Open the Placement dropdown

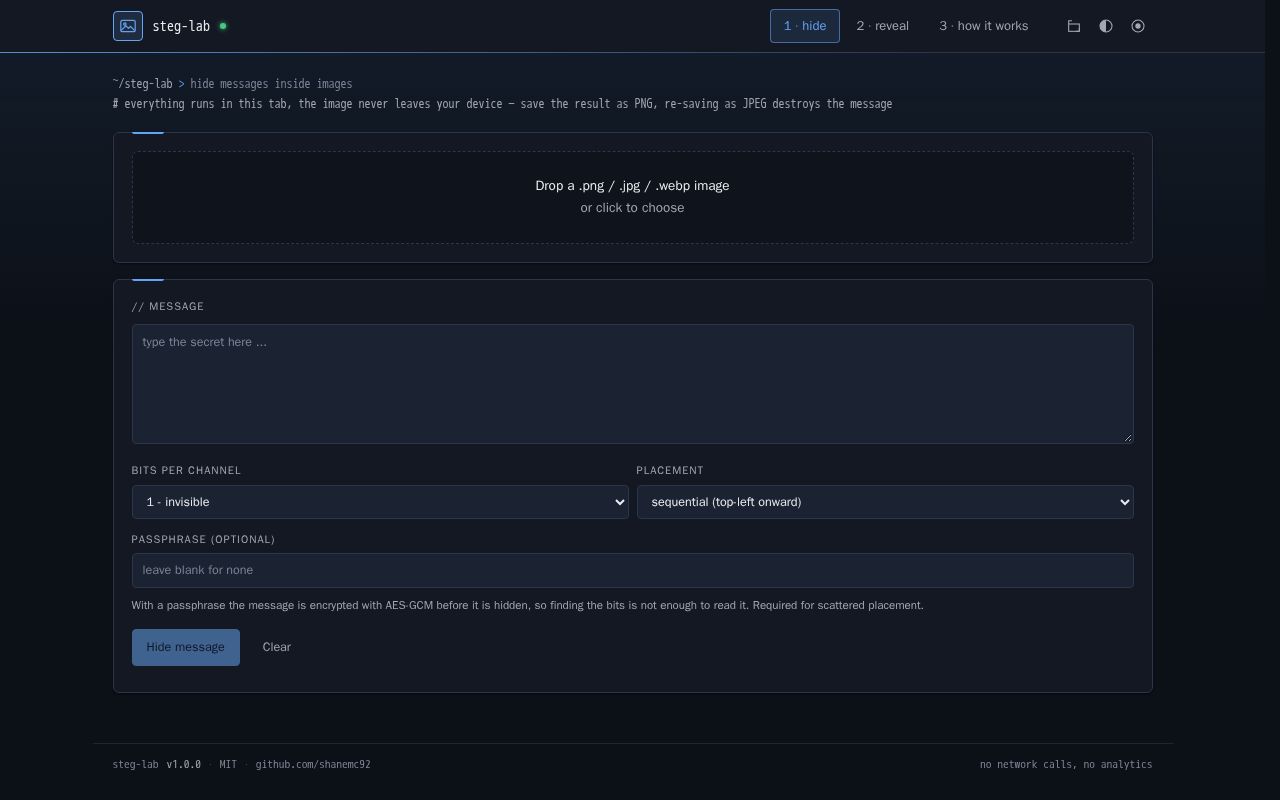pos(885,502)
